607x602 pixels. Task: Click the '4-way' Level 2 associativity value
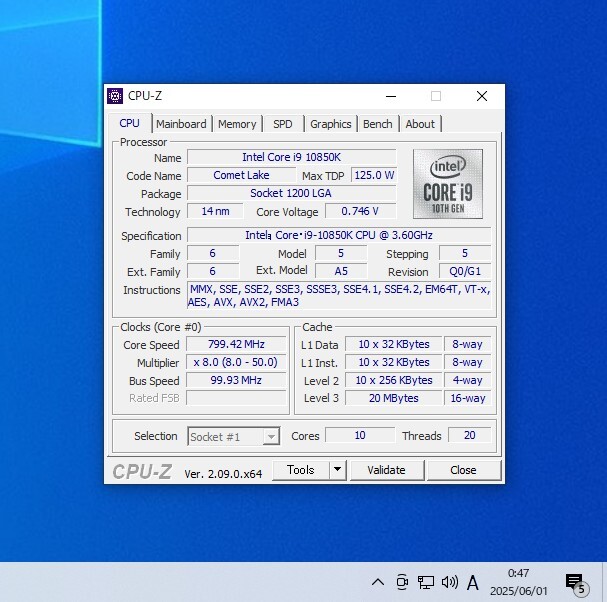coord(468,380)
